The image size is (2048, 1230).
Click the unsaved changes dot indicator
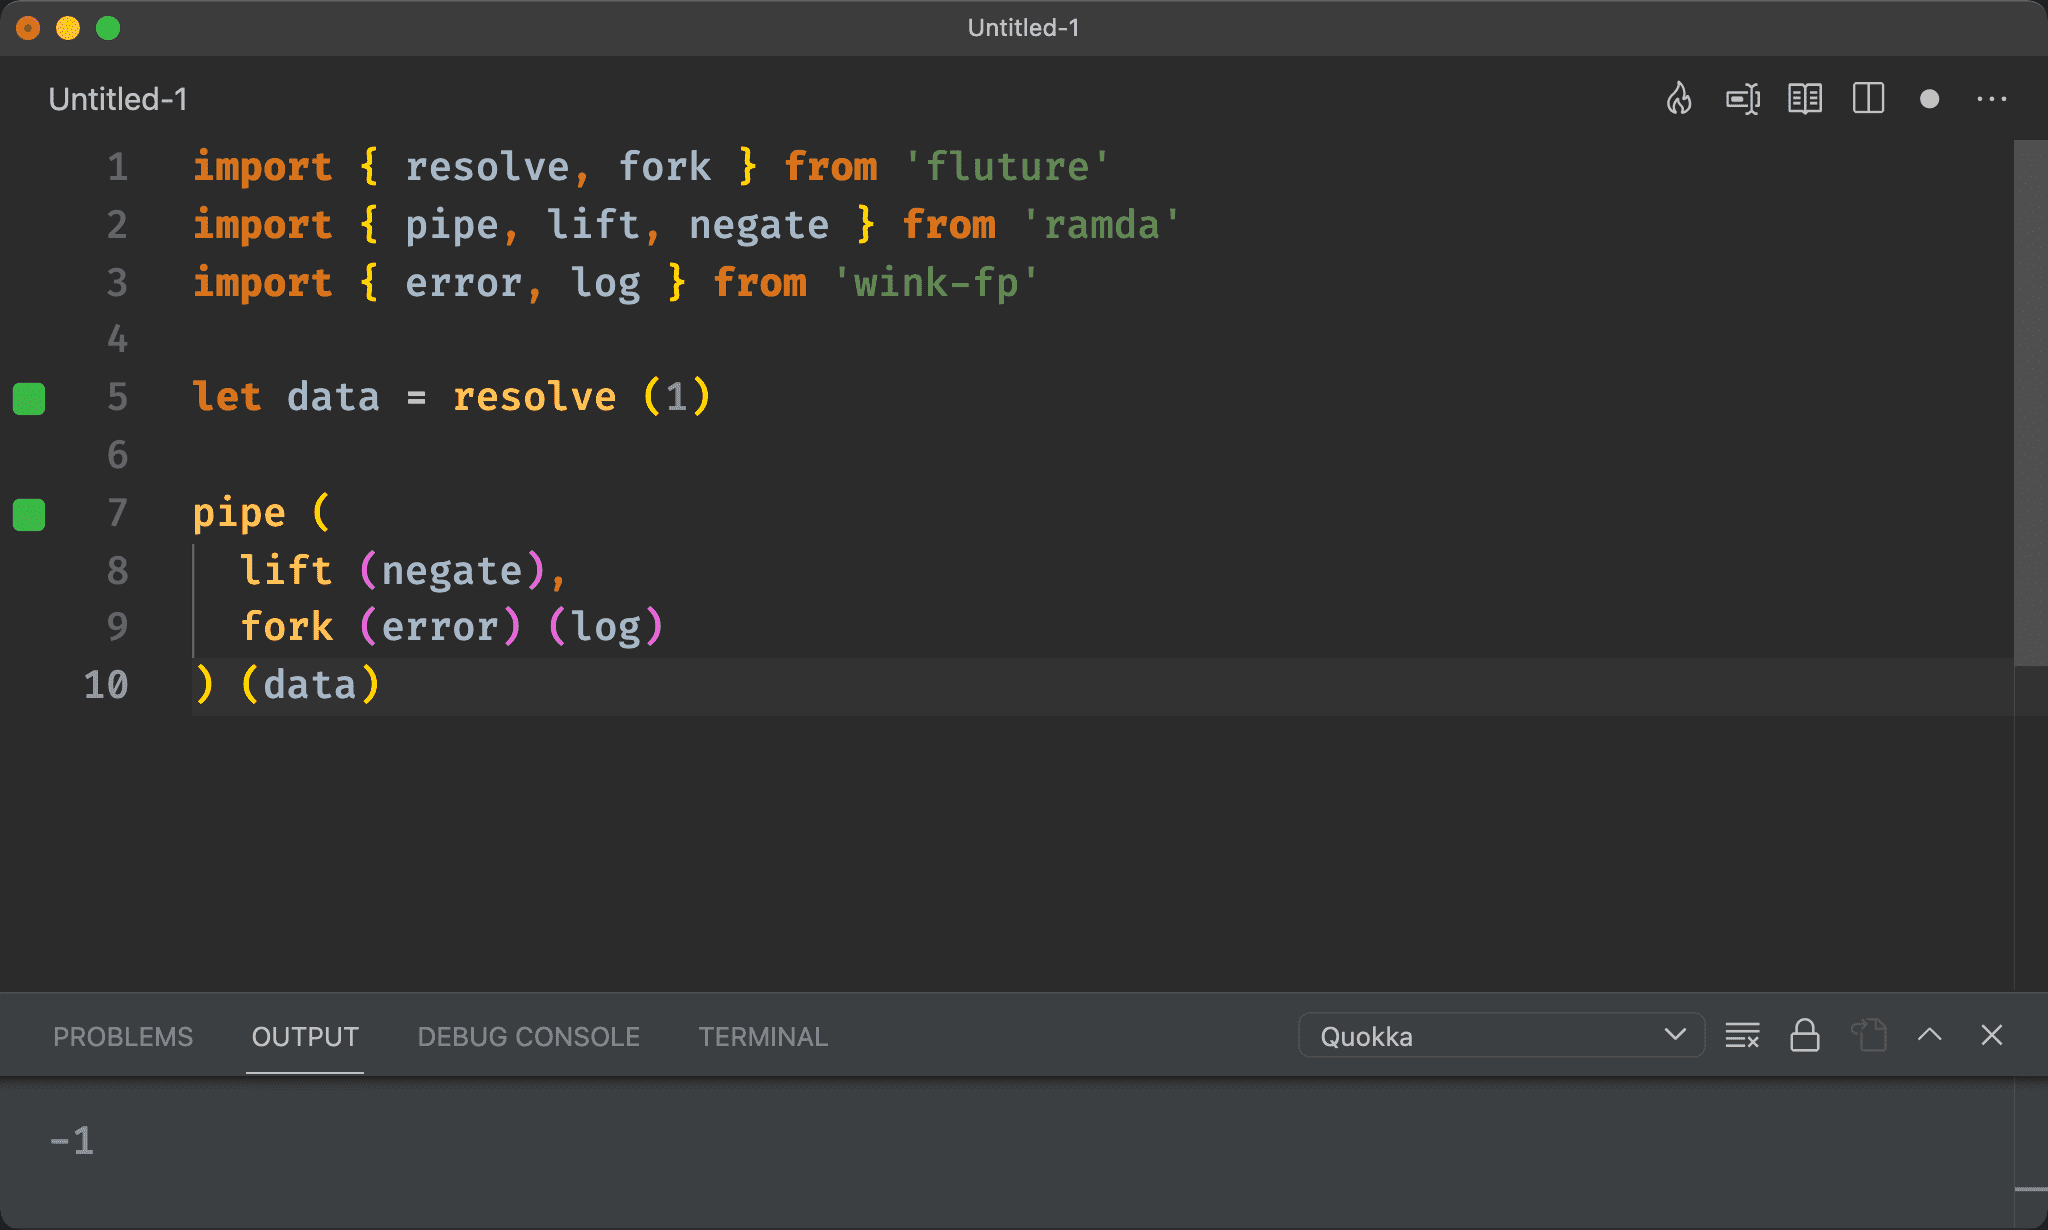pos(1930,99)
